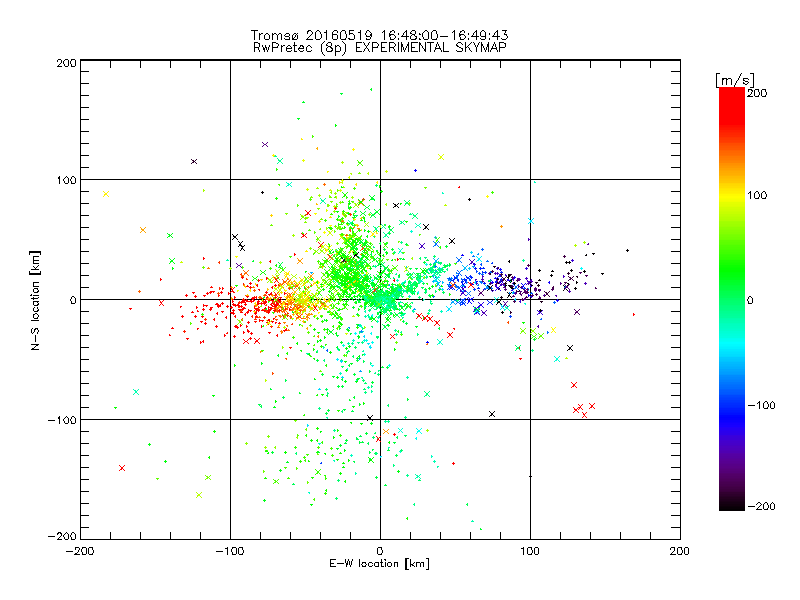Click the colorbar tick label 200
Screen dimensions: 800x600
click(757, 93)
